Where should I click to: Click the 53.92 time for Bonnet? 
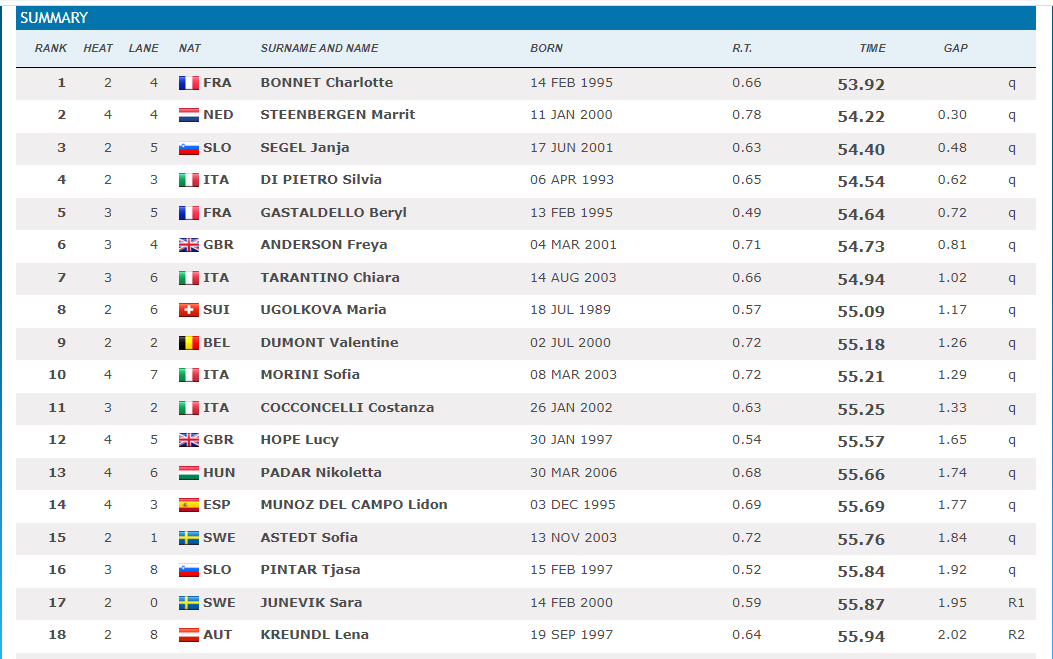(861, 84)
